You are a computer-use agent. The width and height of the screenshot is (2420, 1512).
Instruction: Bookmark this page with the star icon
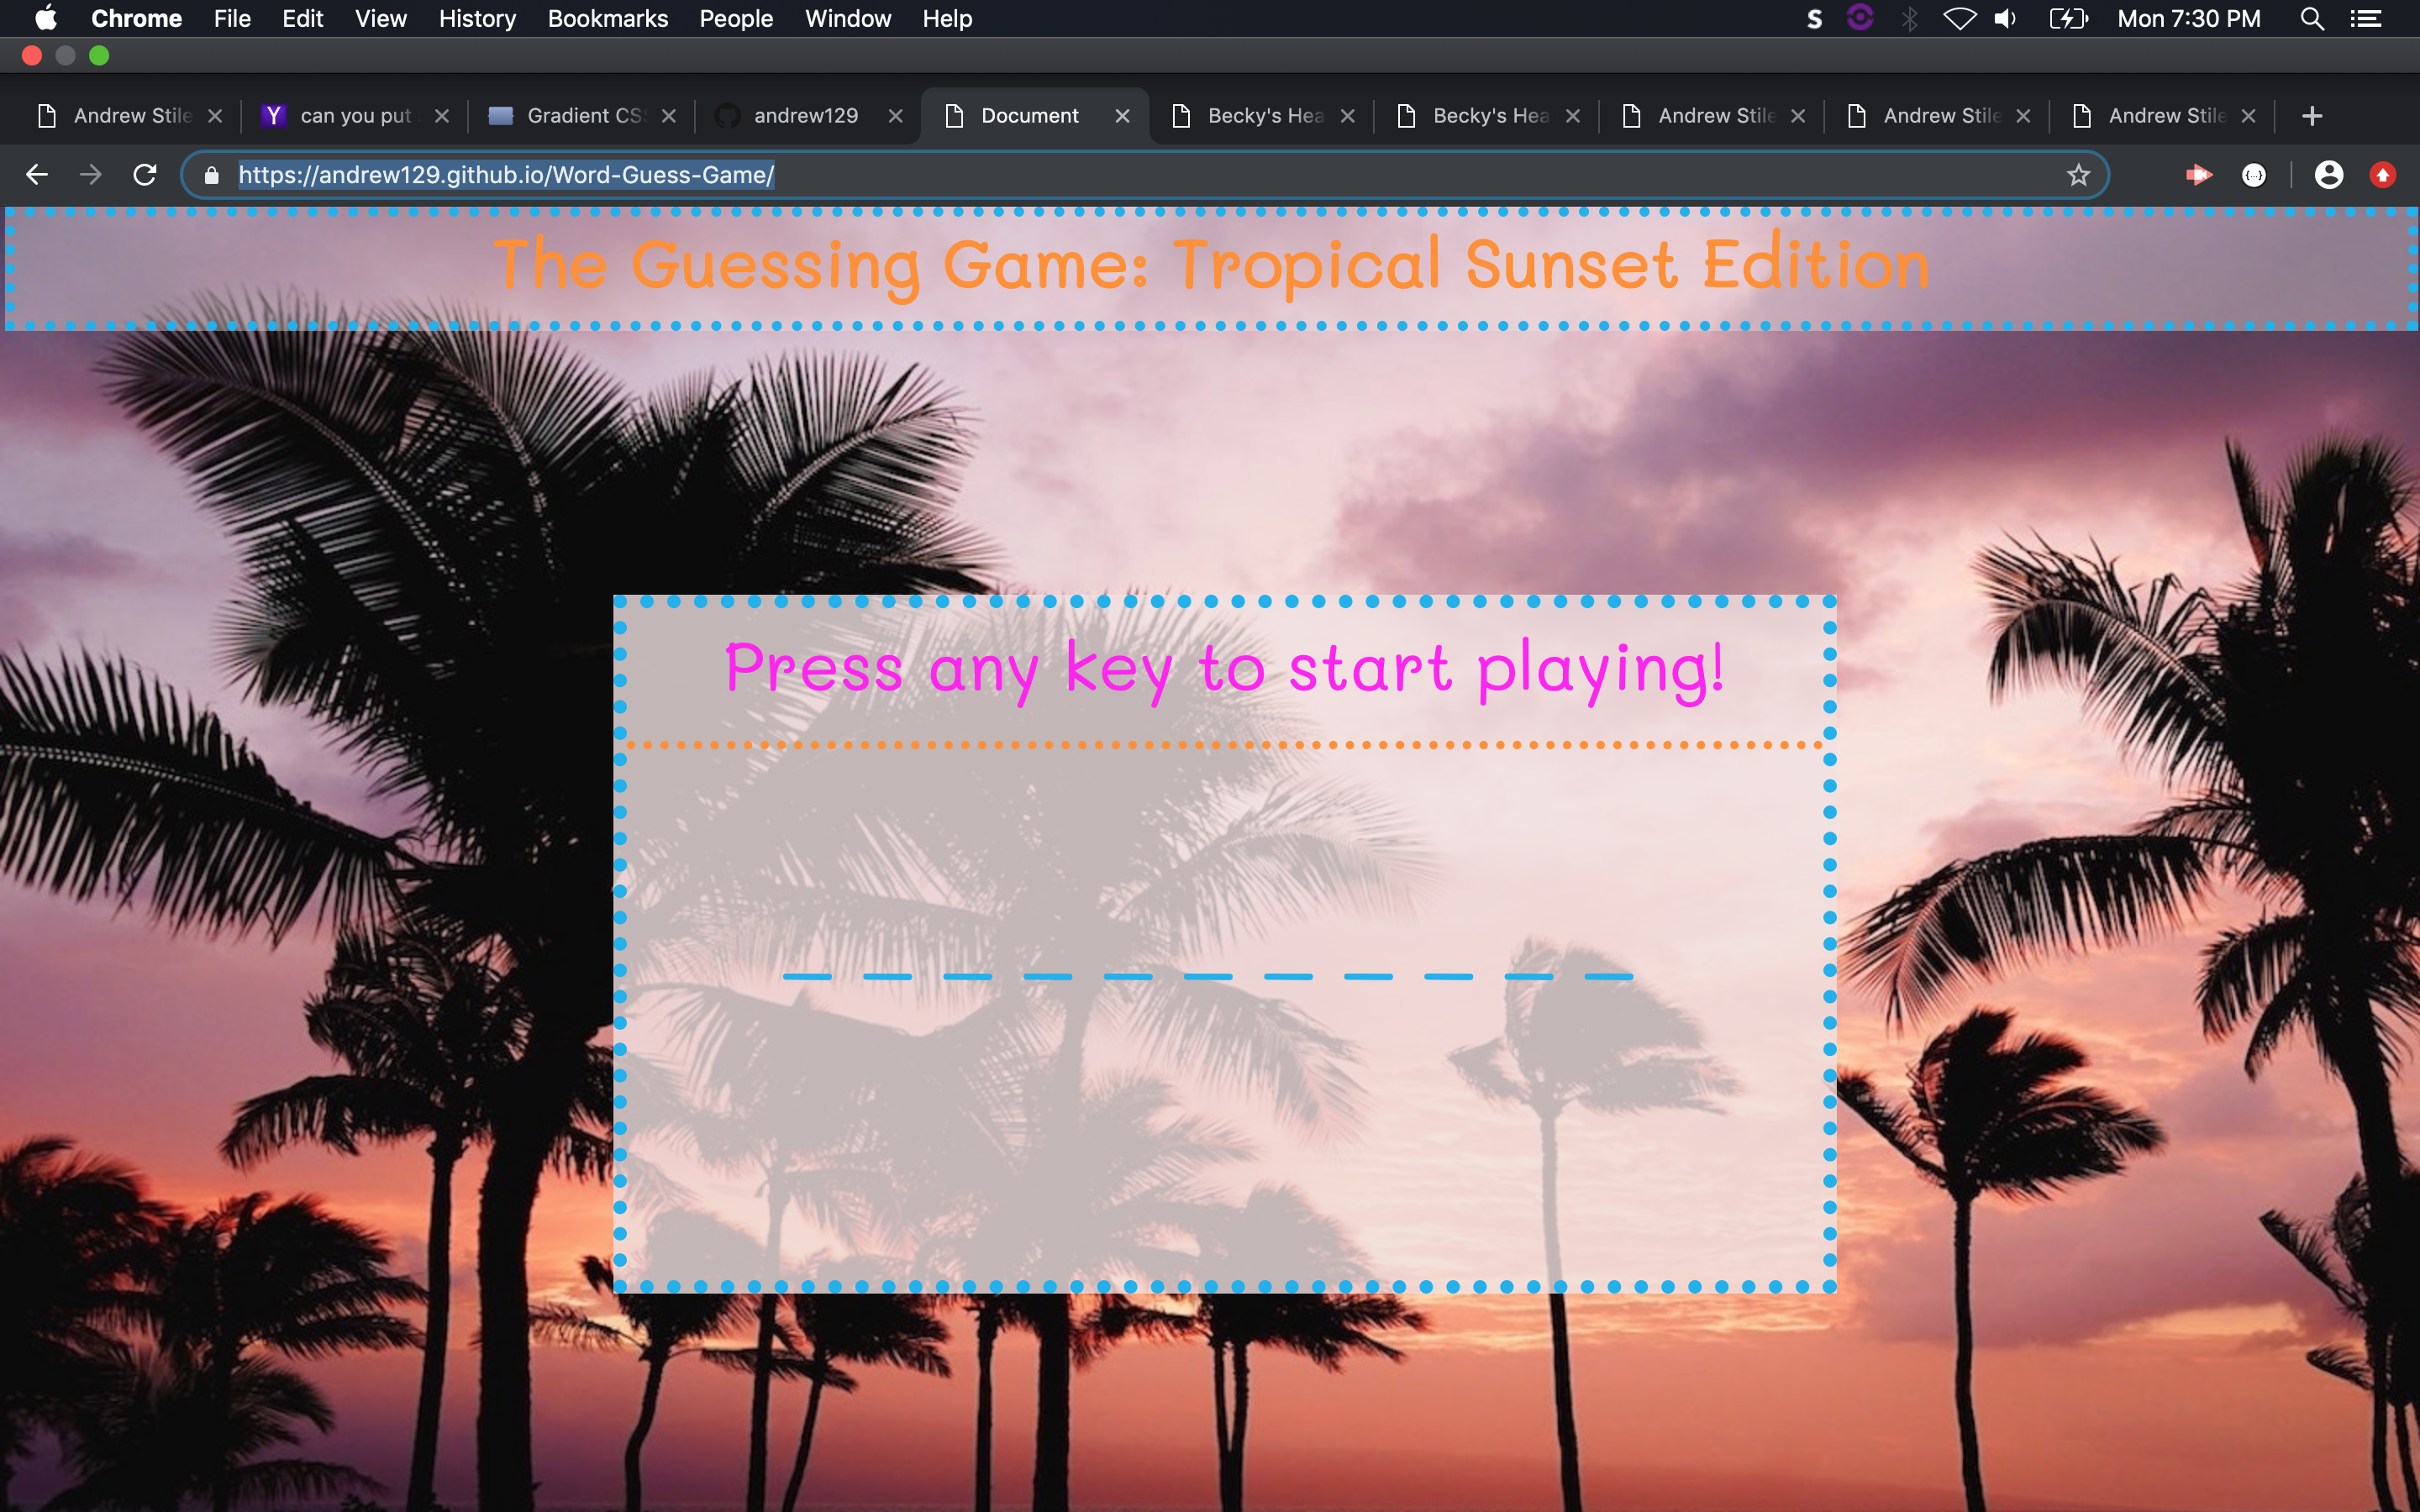click(x=2078, y=175)
